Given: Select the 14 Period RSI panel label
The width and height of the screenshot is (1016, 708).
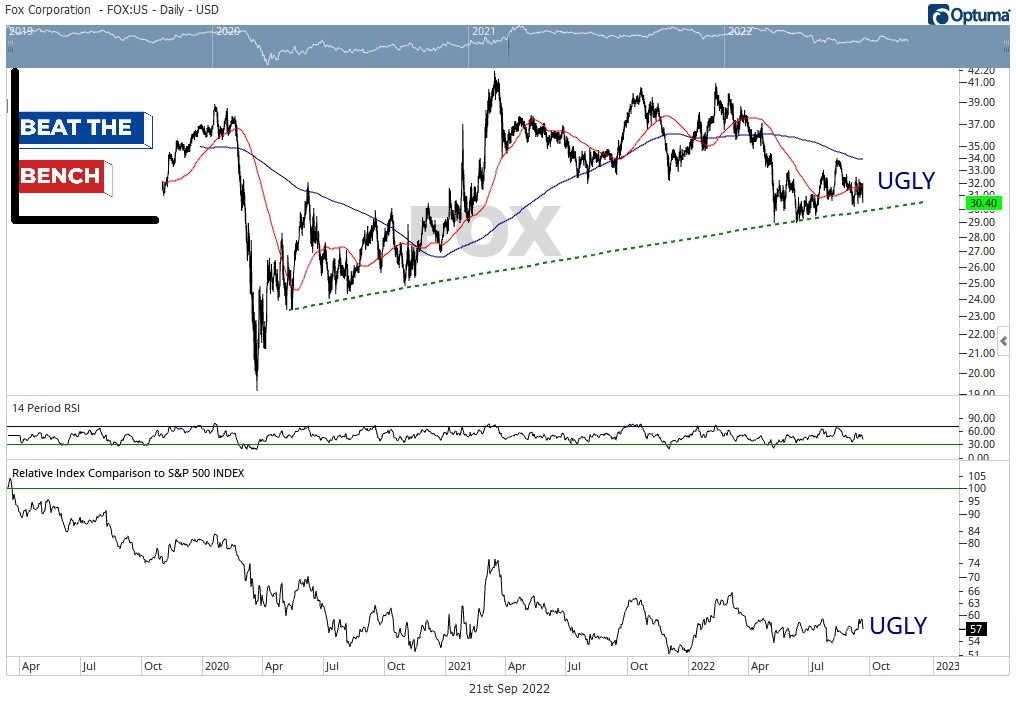Looking at the screenshot, I should [46, 408].
